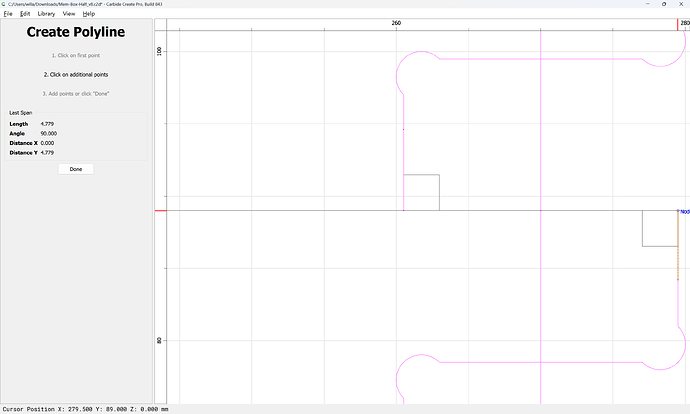
Task: Select the Length value 4.779
Action: coord(47,124)
